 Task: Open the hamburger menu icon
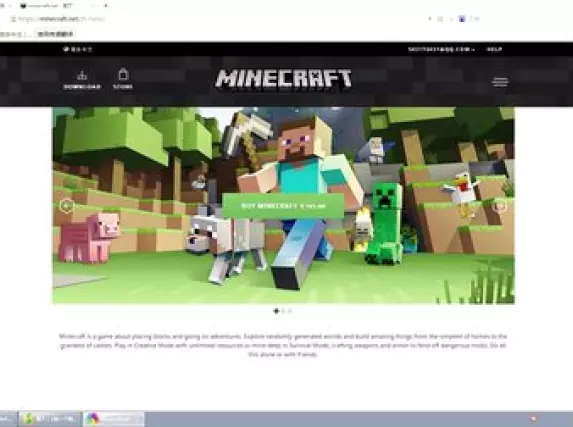point(500,82)
